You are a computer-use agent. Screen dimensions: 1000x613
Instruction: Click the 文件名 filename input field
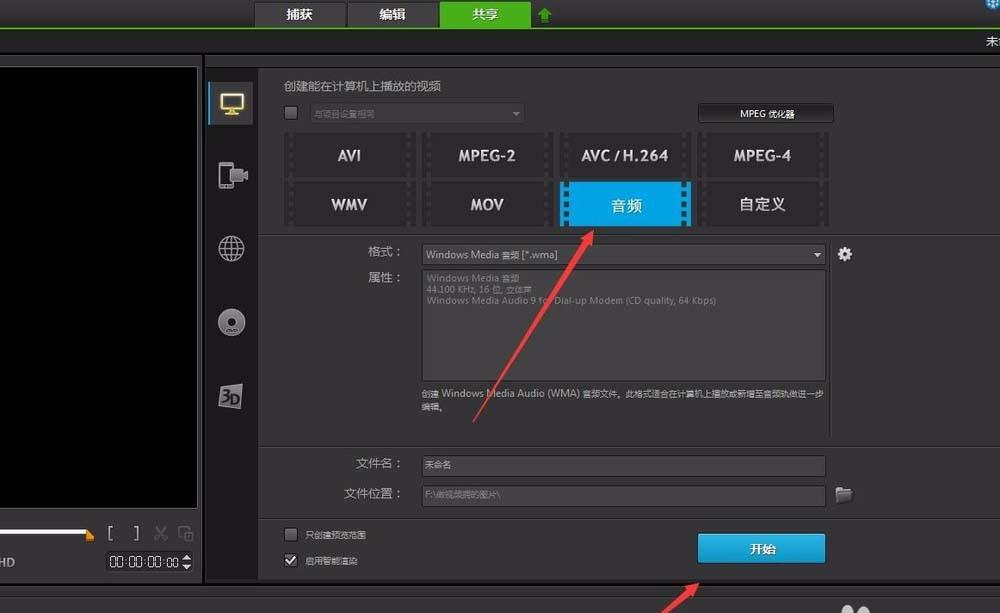pyautogui.click(x=620, y=464)
